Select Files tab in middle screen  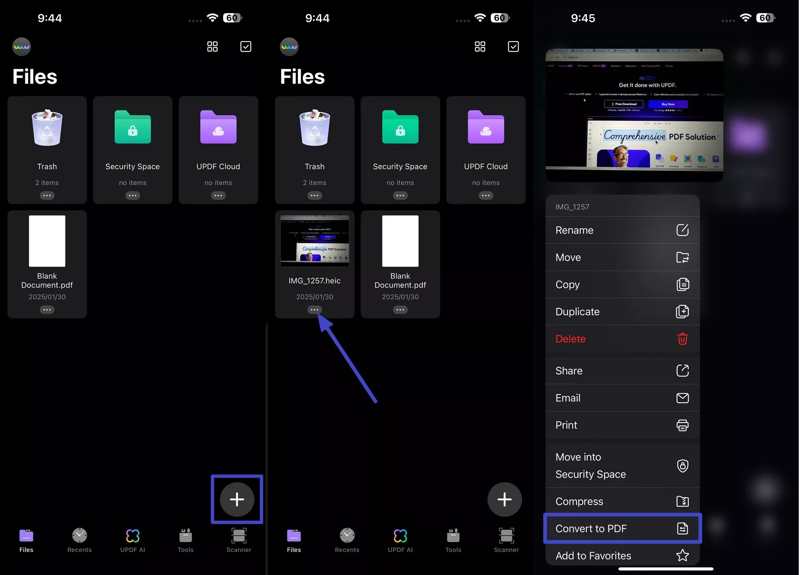point(294,541)
